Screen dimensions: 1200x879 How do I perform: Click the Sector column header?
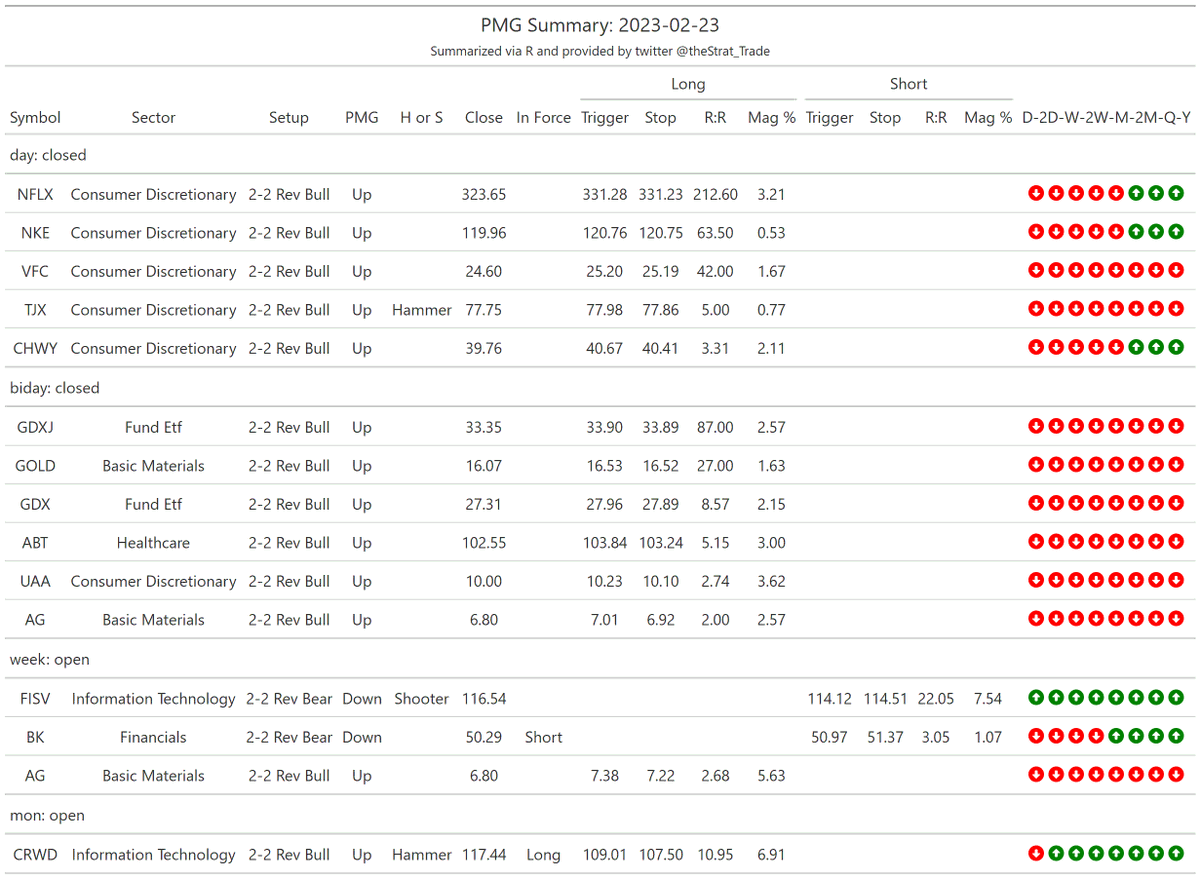tap(153, 118)
